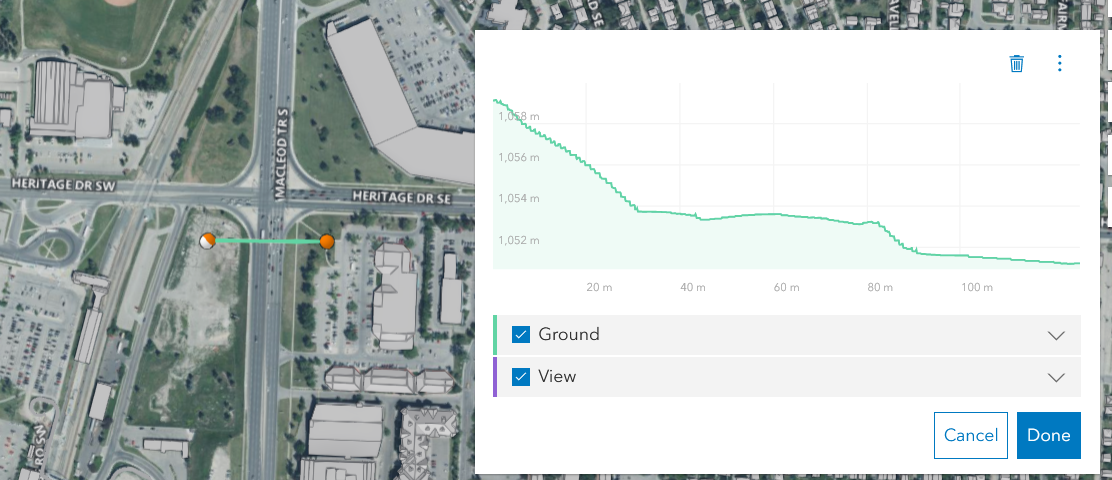Click the Done button
The height and width of the screenshot is (480, 1112).
[1048, 435]
